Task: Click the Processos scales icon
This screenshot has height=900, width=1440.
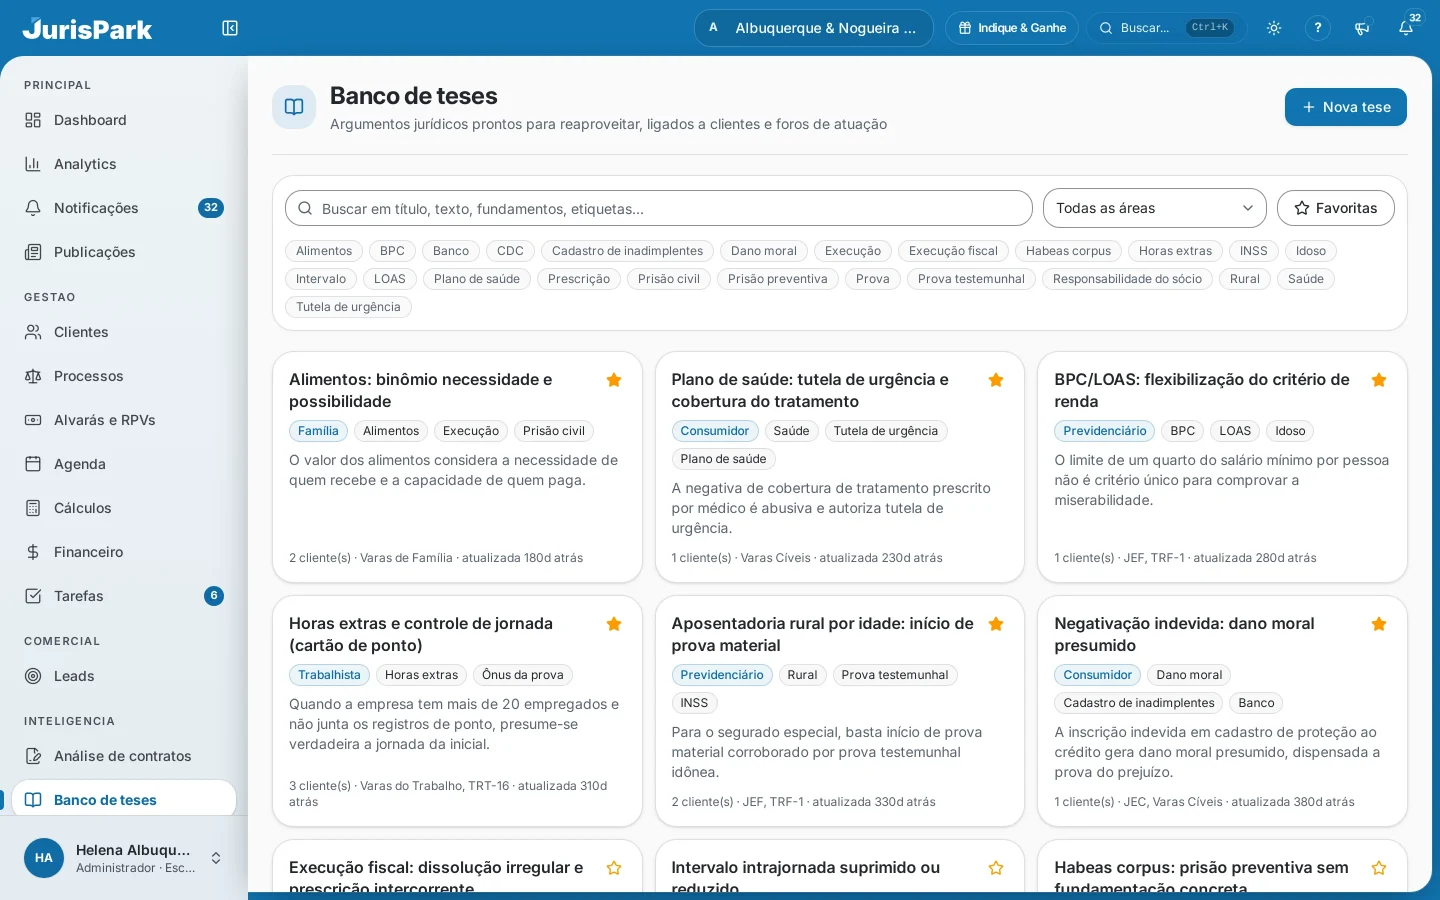Action: [x=33, y=376]
